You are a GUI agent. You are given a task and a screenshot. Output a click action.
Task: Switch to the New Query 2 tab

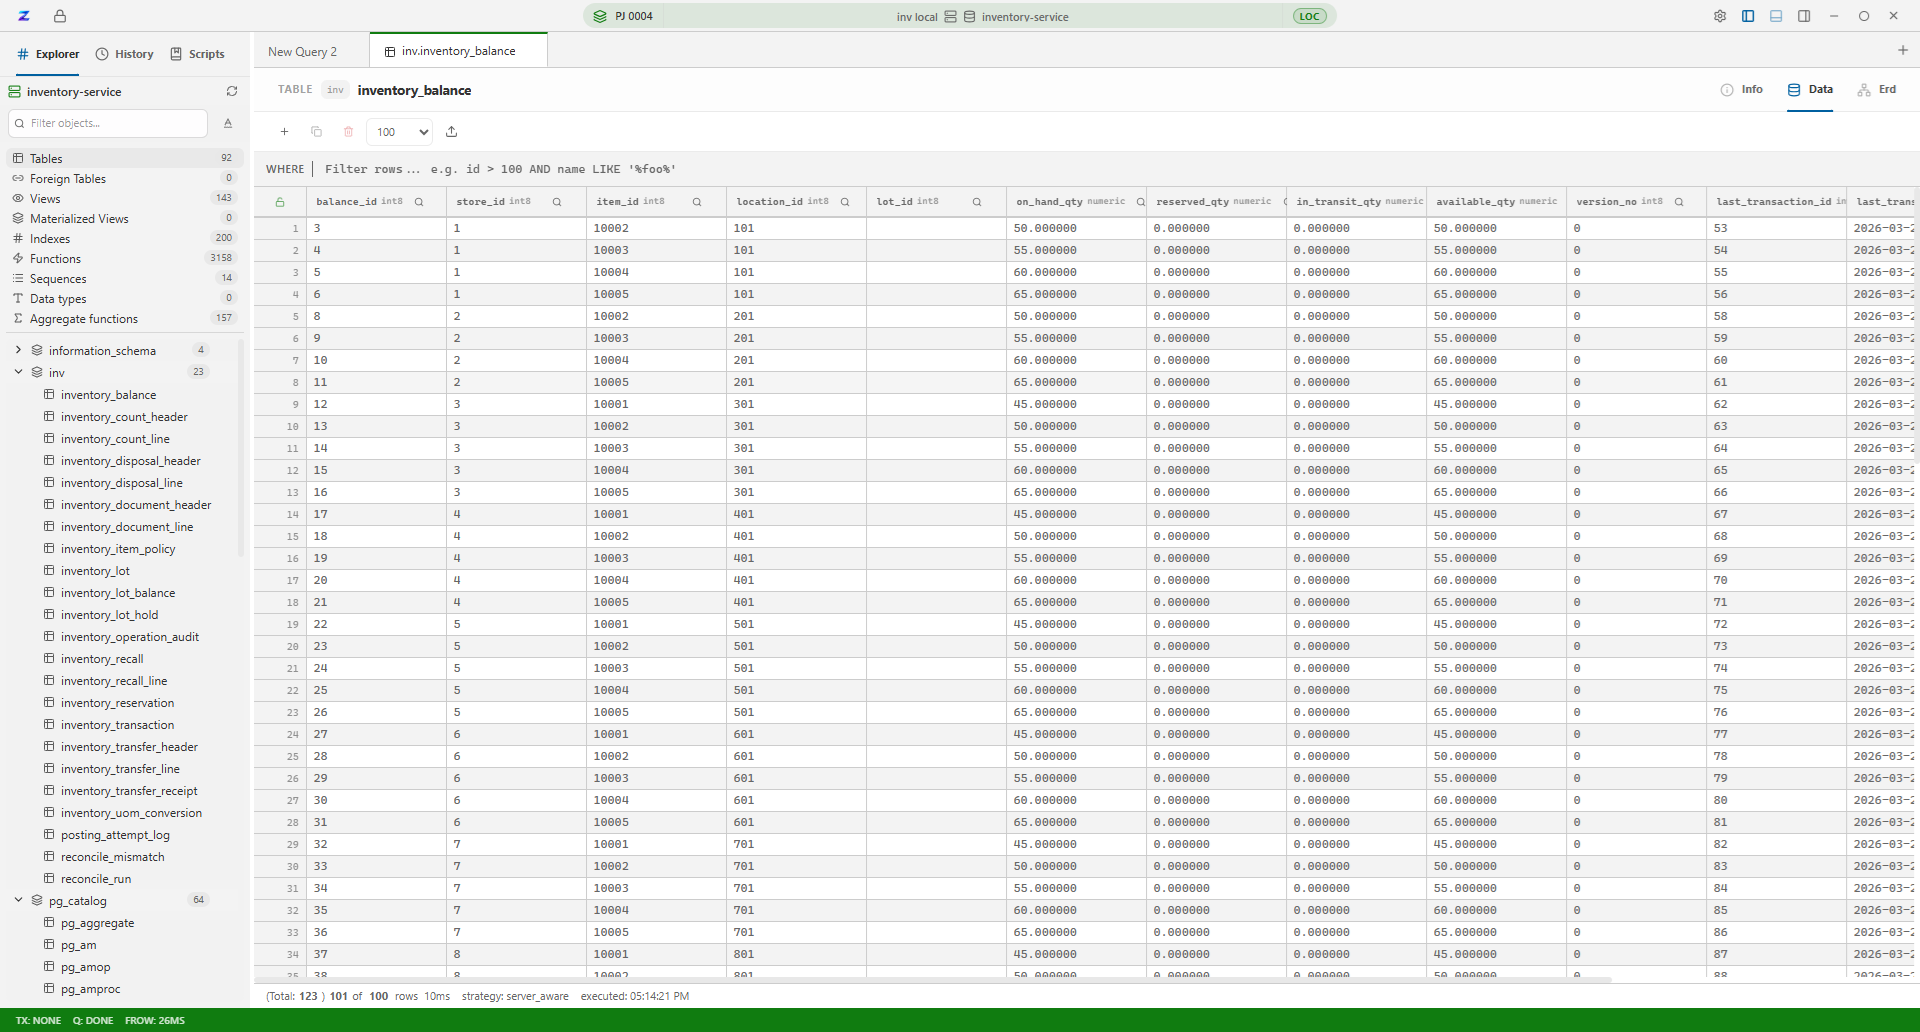click(x=302, y=50)
